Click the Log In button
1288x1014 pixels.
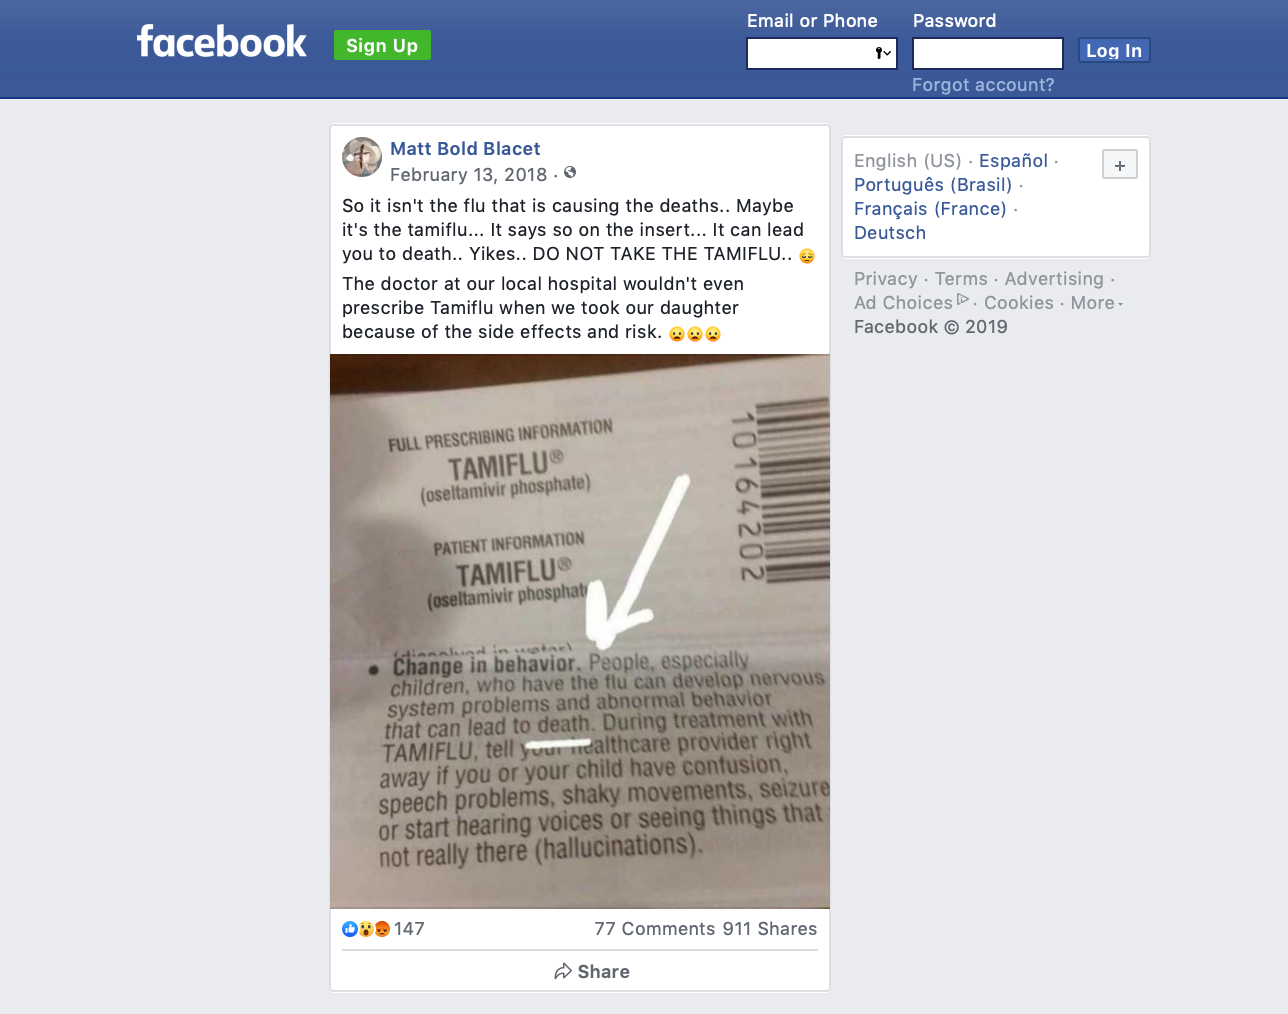pos(1114,51)
